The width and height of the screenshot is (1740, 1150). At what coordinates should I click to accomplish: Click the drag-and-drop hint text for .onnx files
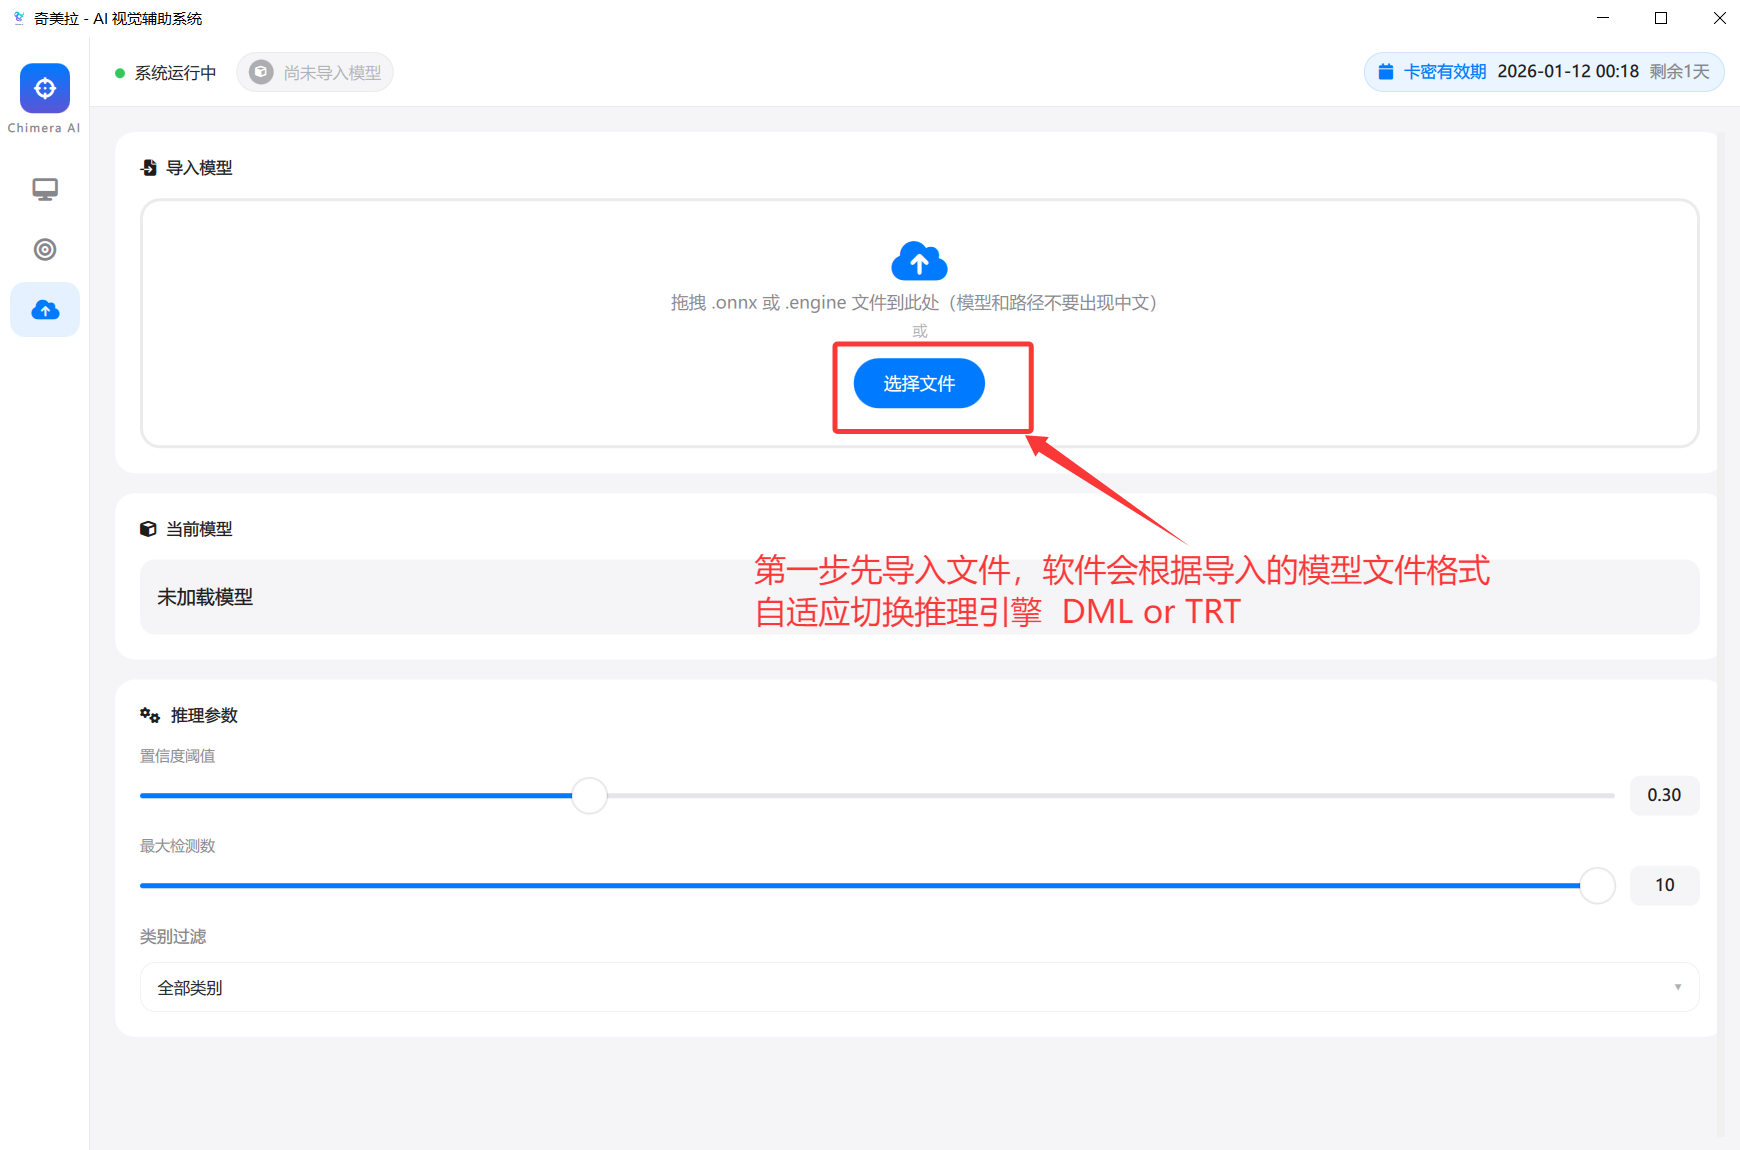tap(913, 303)
